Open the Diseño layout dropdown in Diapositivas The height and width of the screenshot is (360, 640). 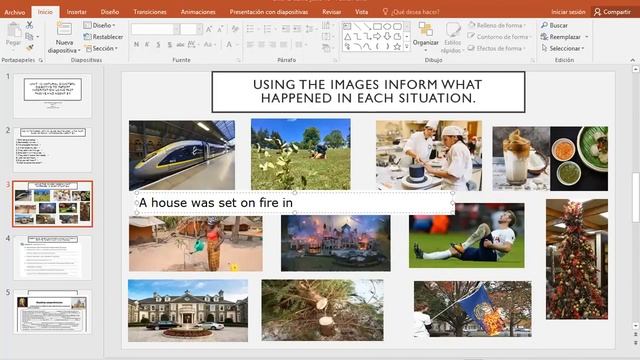[99, 25]
